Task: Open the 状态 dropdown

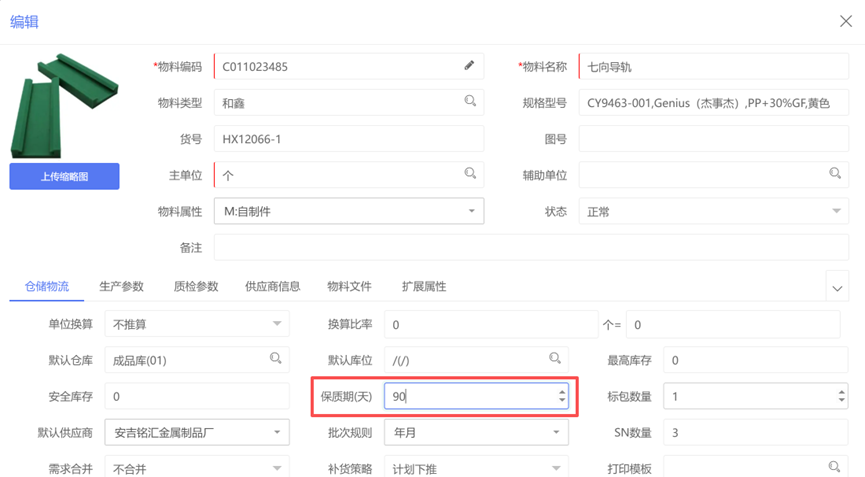Action: 837,211
